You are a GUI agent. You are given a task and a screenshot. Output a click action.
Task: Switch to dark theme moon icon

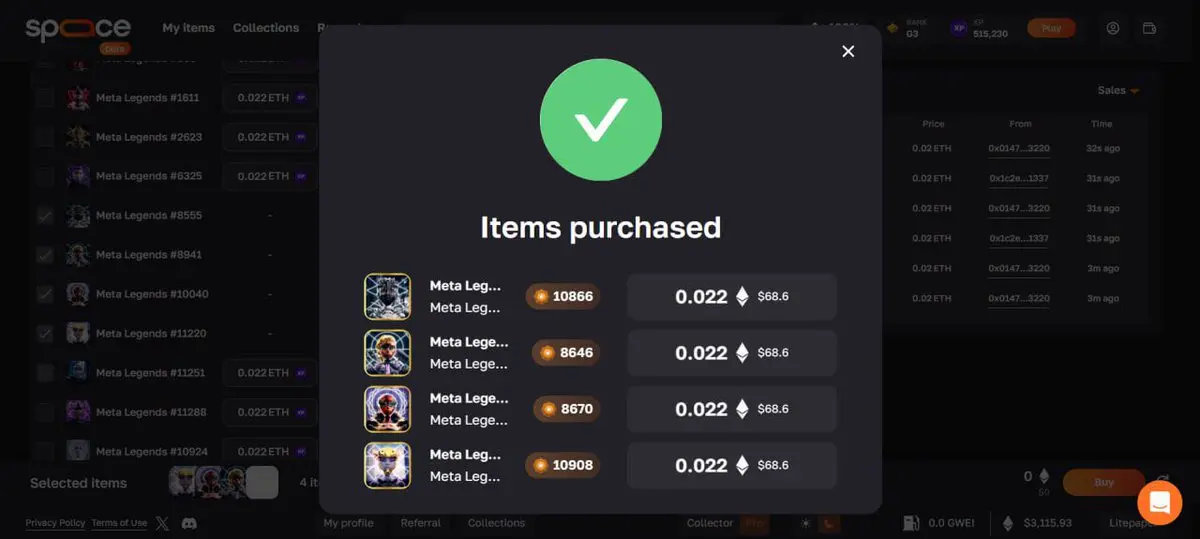tap(829, 523)
